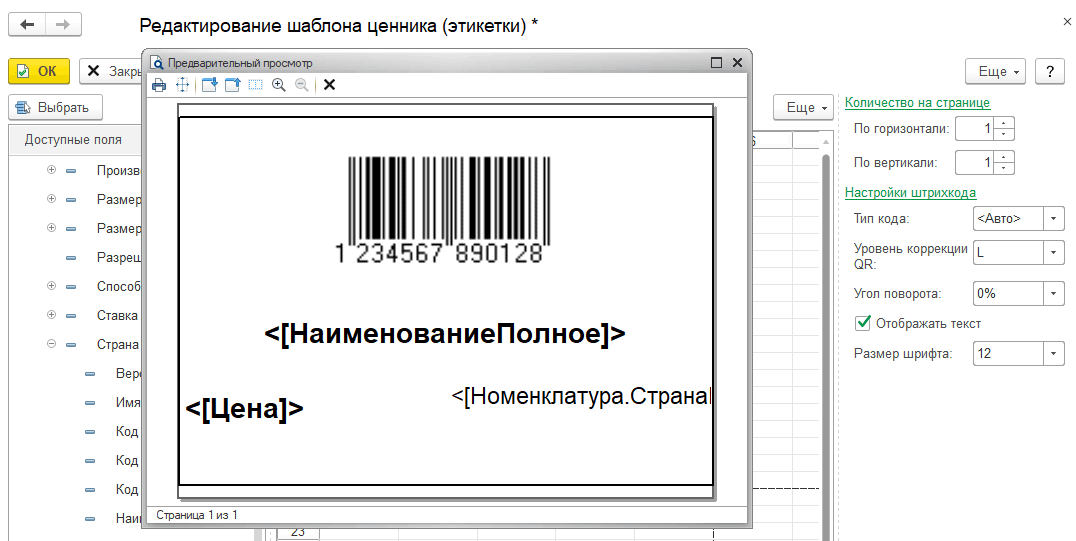Adjust the По горизонтали spinner arrows
Viewport: 1076px width, 541px height.
point(1004,128)
